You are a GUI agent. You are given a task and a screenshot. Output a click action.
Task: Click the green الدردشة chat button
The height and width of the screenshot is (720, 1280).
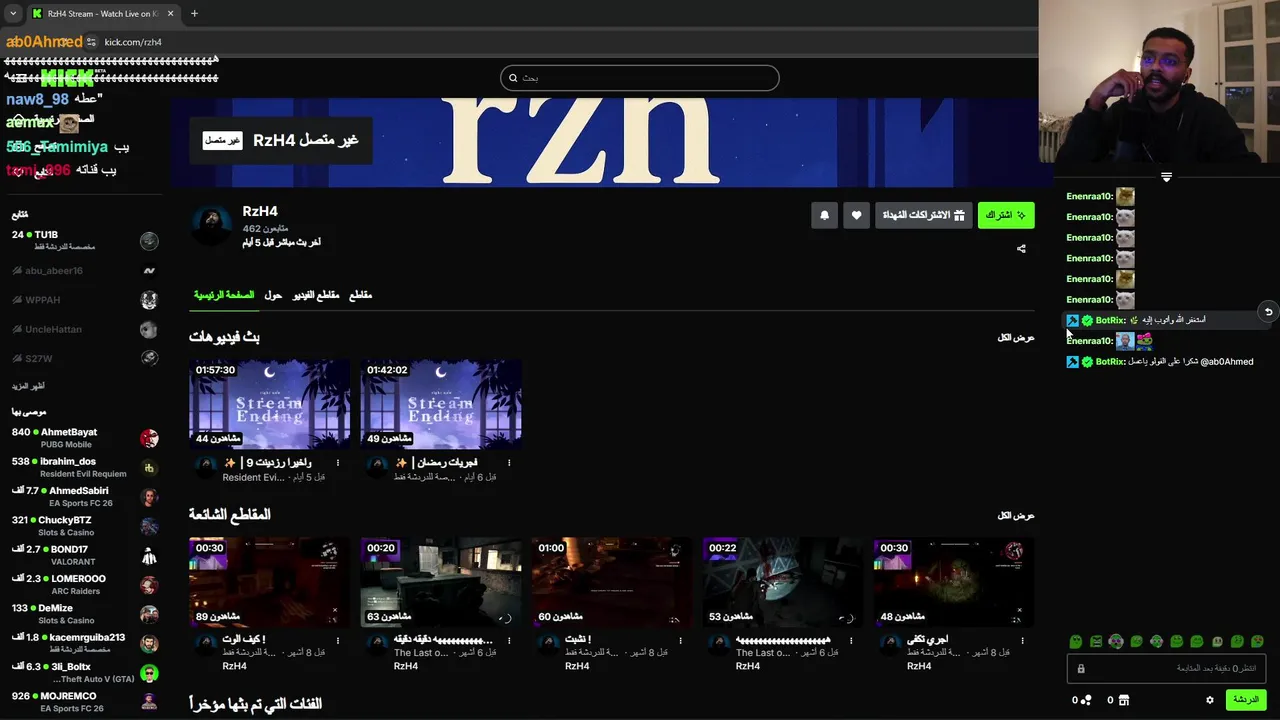[1246, 700]
